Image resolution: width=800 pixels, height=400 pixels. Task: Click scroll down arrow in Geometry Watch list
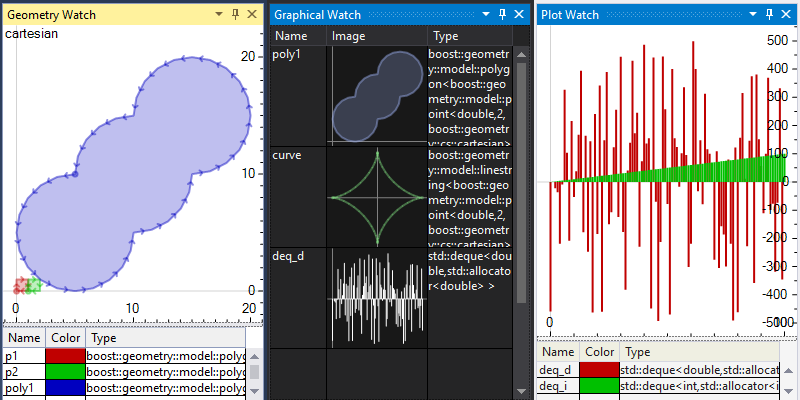pos(254,391)
